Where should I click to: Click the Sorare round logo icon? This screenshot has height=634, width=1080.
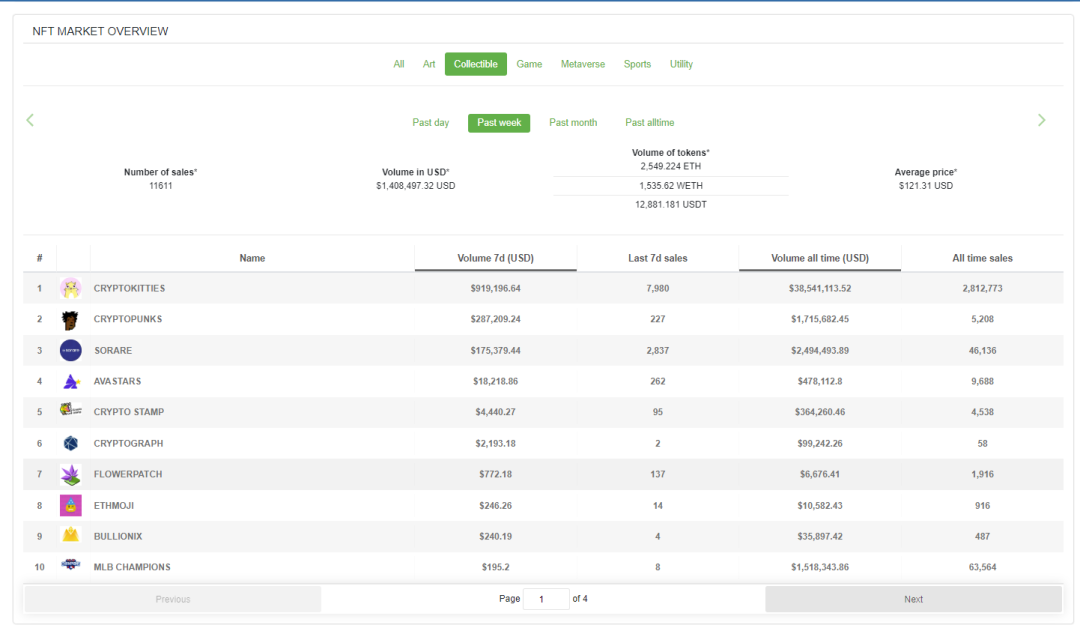click(71, 350)
